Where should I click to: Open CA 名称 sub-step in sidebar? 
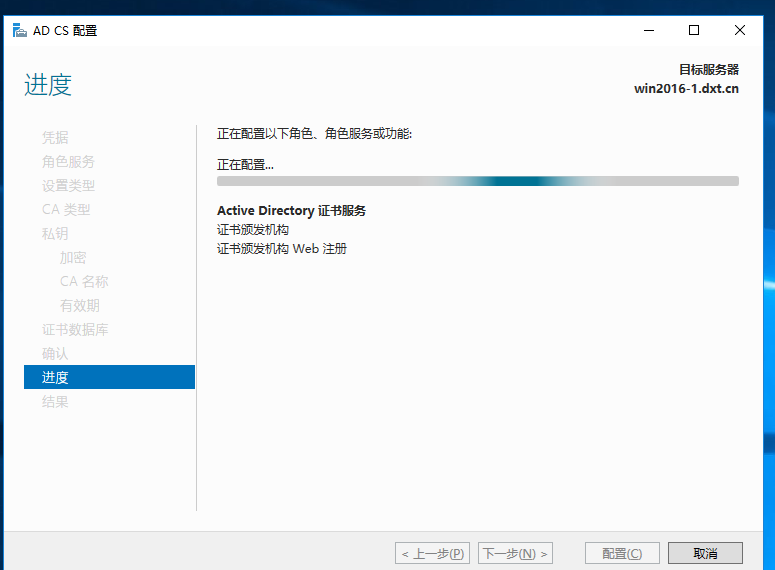[x=84, y=281]
